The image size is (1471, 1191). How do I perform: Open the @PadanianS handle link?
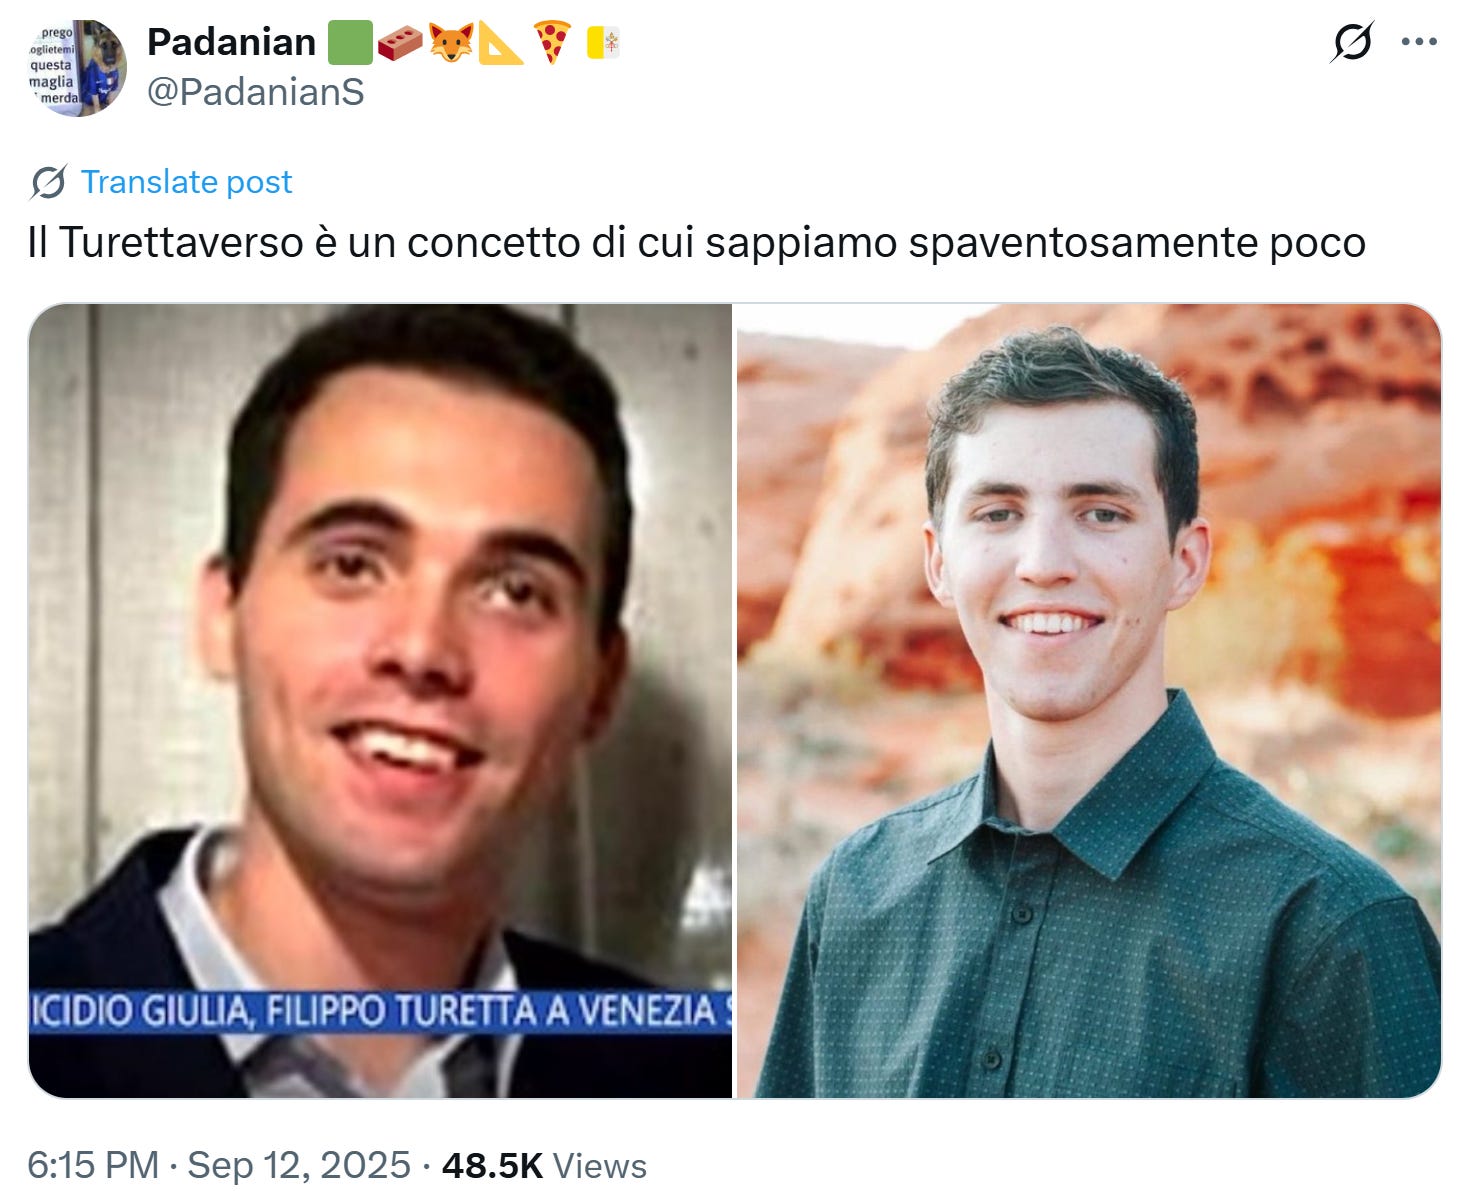click(x=256, y=92)
